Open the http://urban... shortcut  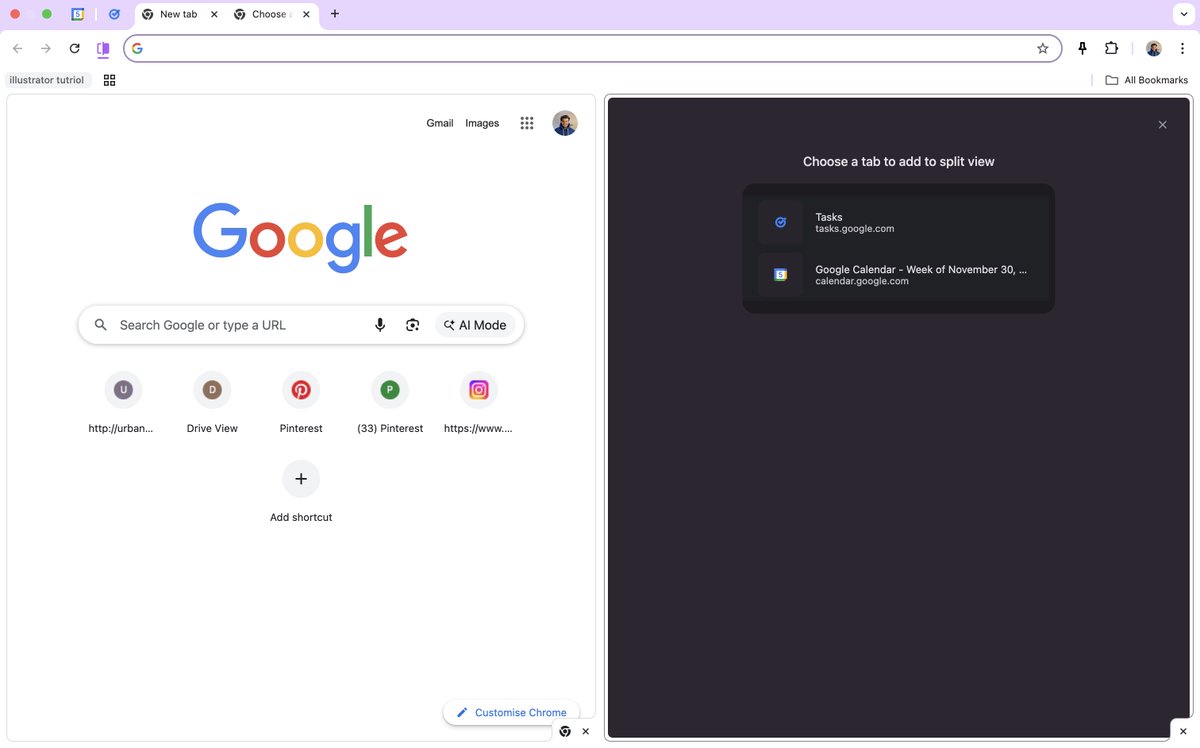click(123, 403)
